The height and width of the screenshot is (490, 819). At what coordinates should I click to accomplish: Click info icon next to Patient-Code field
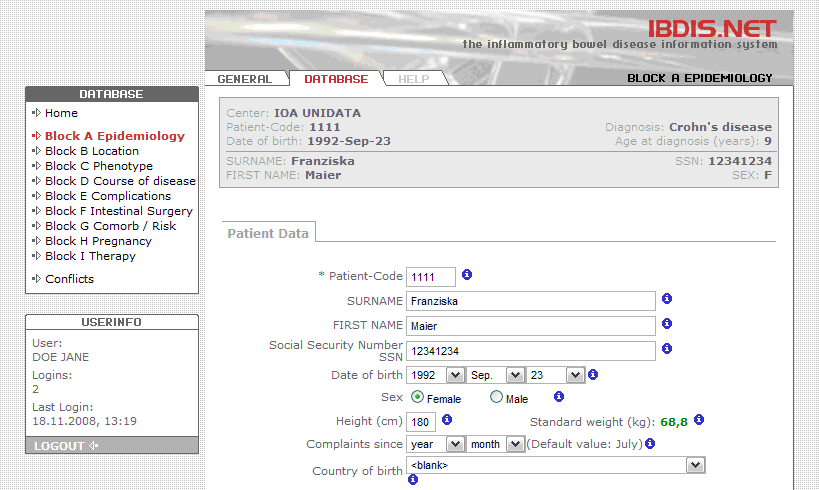(x=467, y=275)
